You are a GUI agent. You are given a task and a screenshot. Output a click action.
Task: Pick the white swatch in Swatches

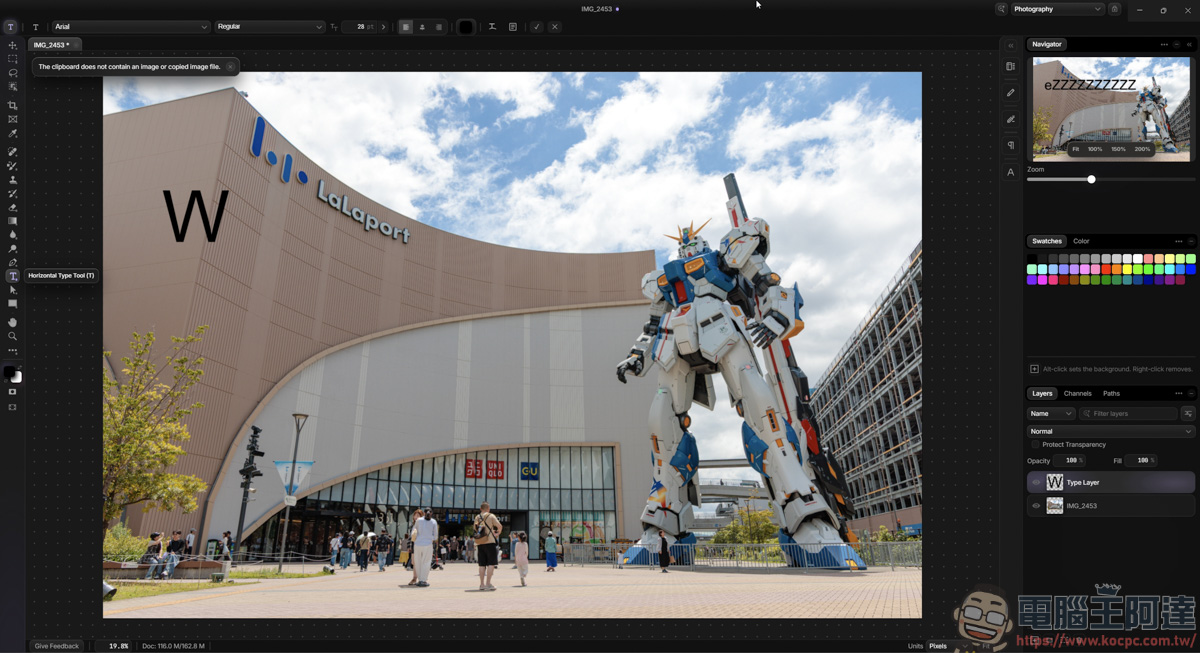1138,259
